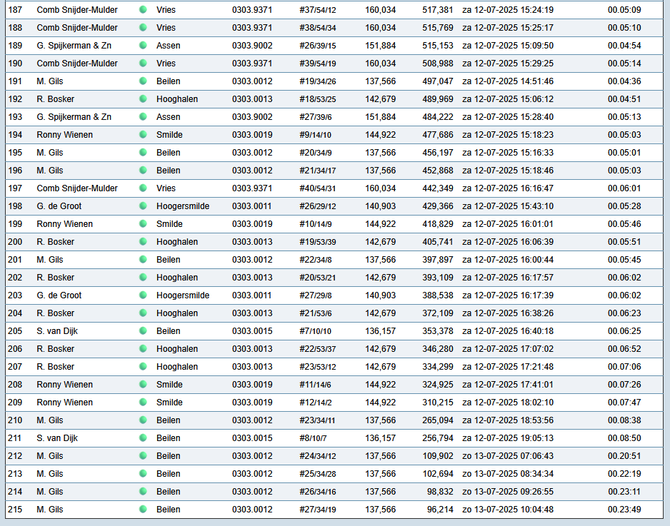Viewport: 670px width, 526px height.
Task: Click the green status dot in row 206
Action: tap(143, 349)
